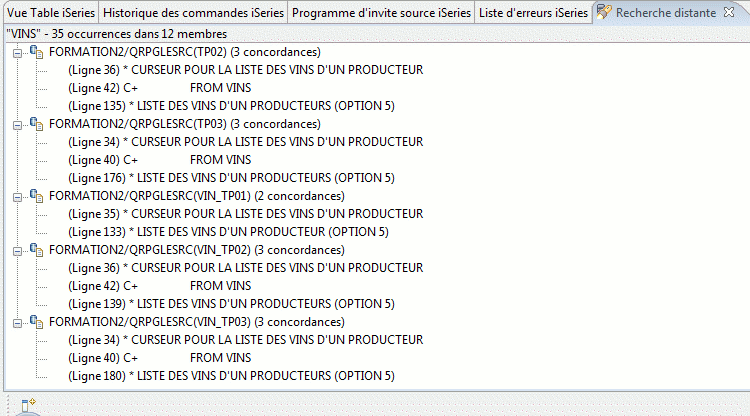Collapse the QRPGLESRC(VIN_TP01) results node
Image resolution: width=750 pixels, height=416 pixels.
point(17,197)
